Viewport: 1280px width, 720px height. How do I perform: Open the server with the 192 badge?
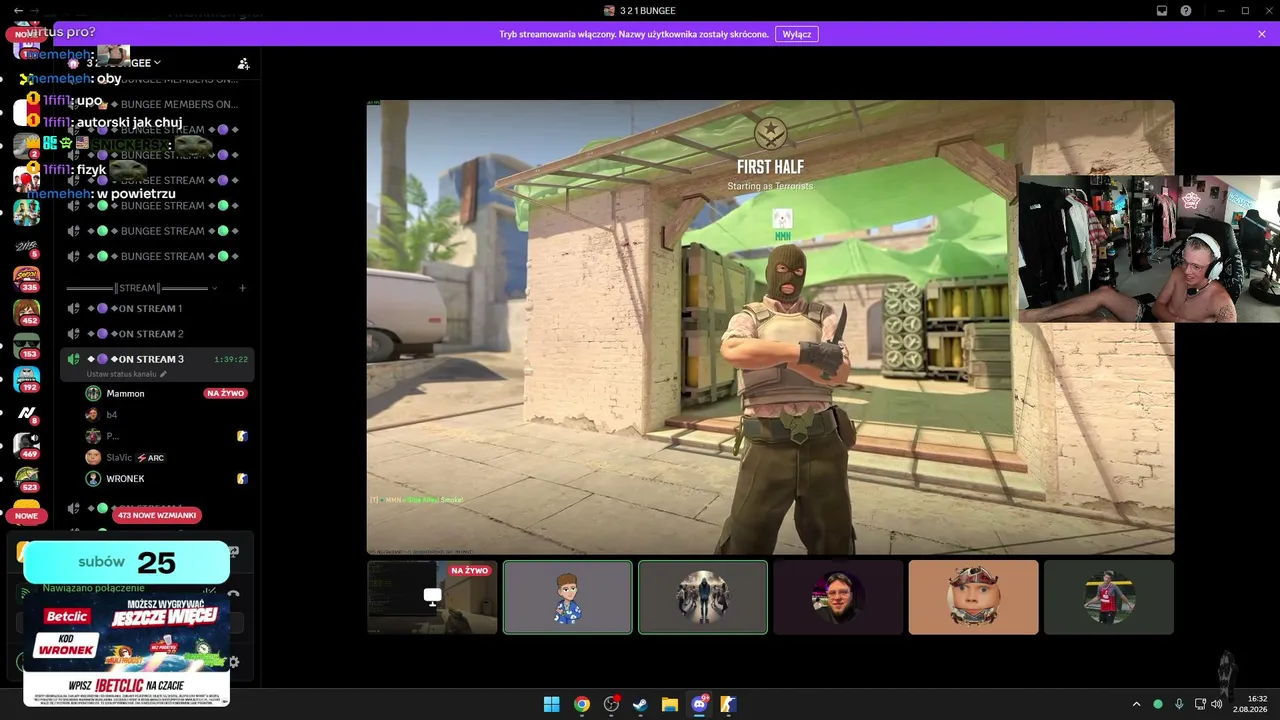coord(26,379)
